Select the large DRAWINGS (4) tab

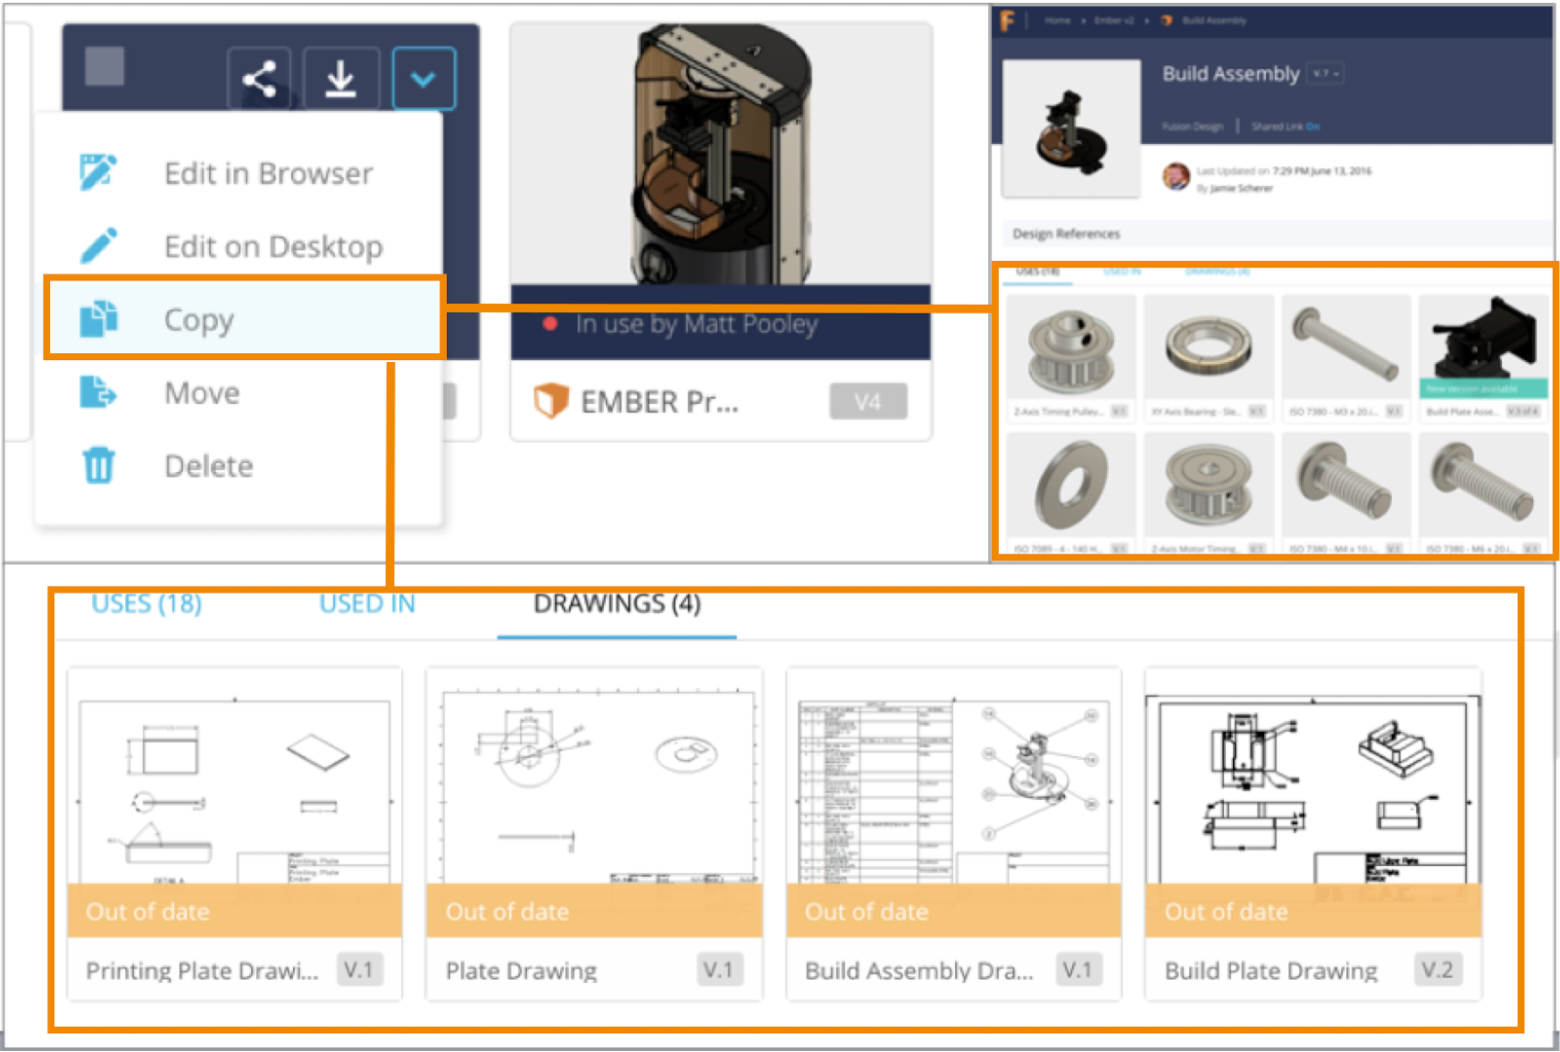click(617, 604)
